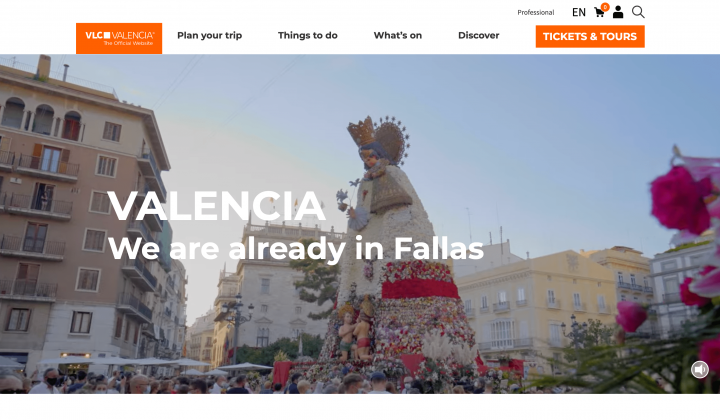The height and width of the screenshot is (420, 720).
Task: Click the We are already in Fallas text
Action: pos(296,248)
